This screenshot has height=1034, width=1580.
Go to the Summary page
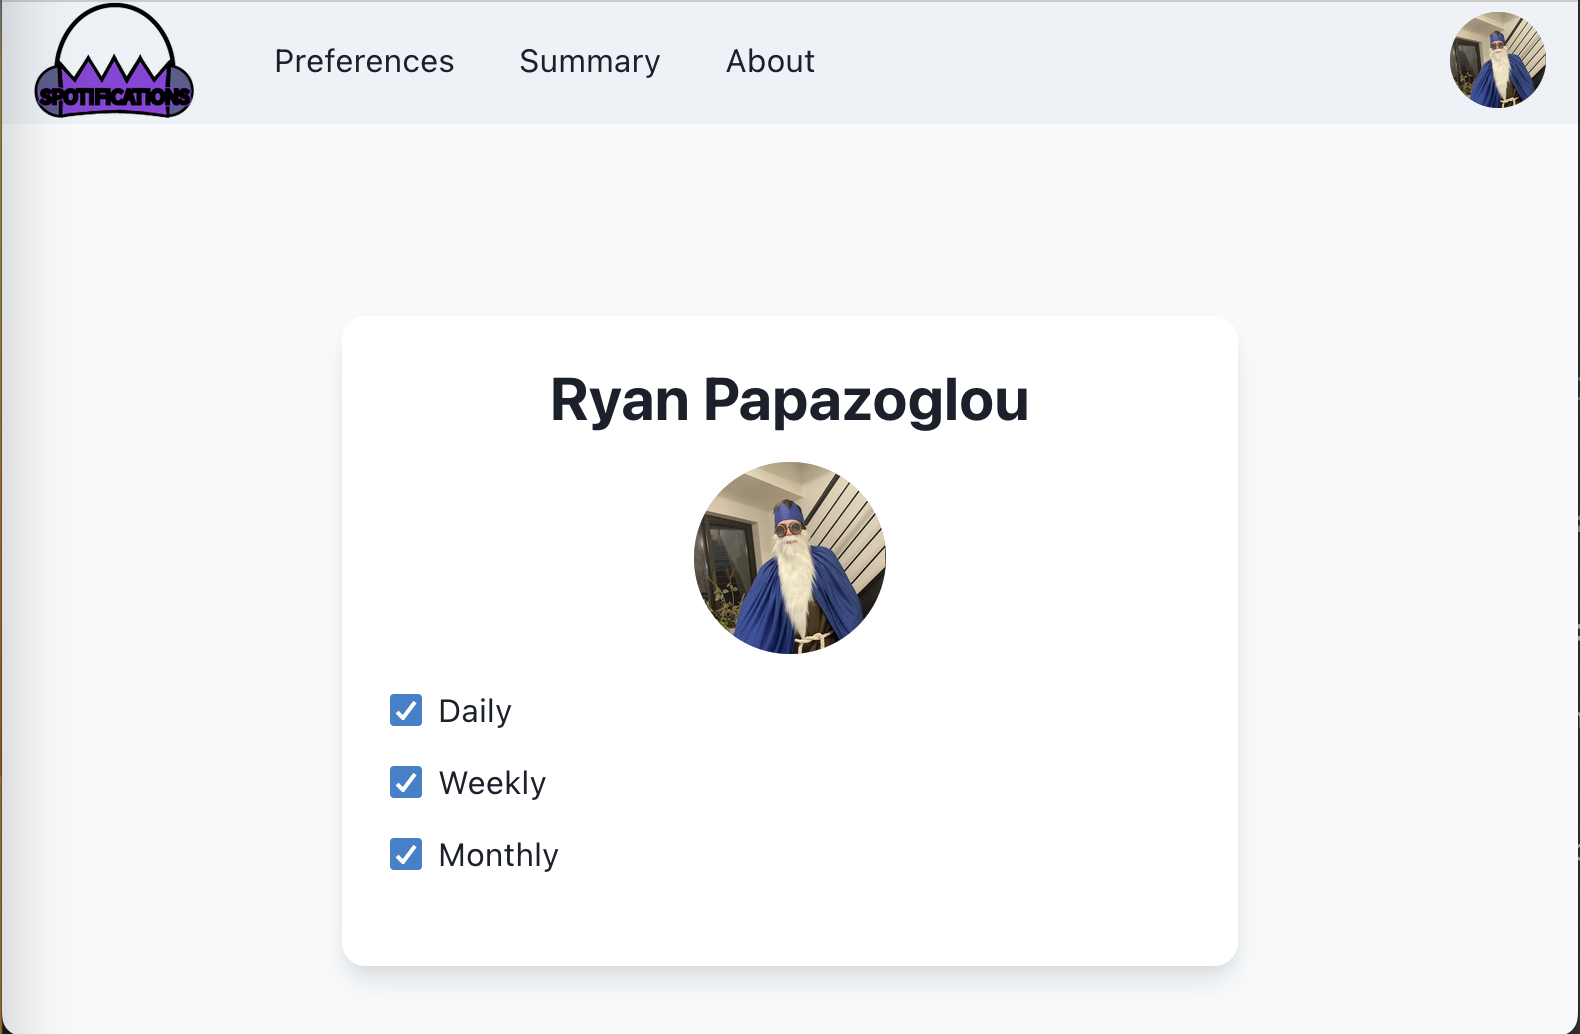(x=590, y=61)
